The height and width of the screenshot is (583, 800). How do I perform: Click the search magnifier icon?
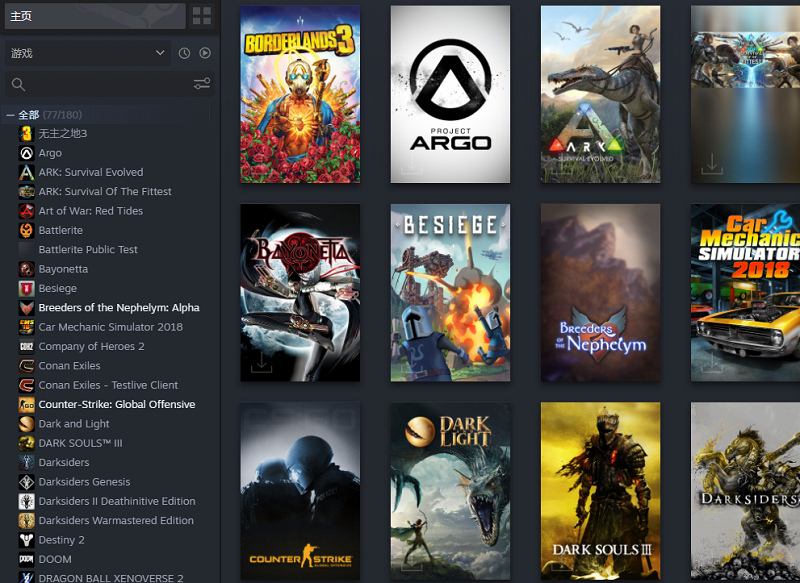pos(18,84)
